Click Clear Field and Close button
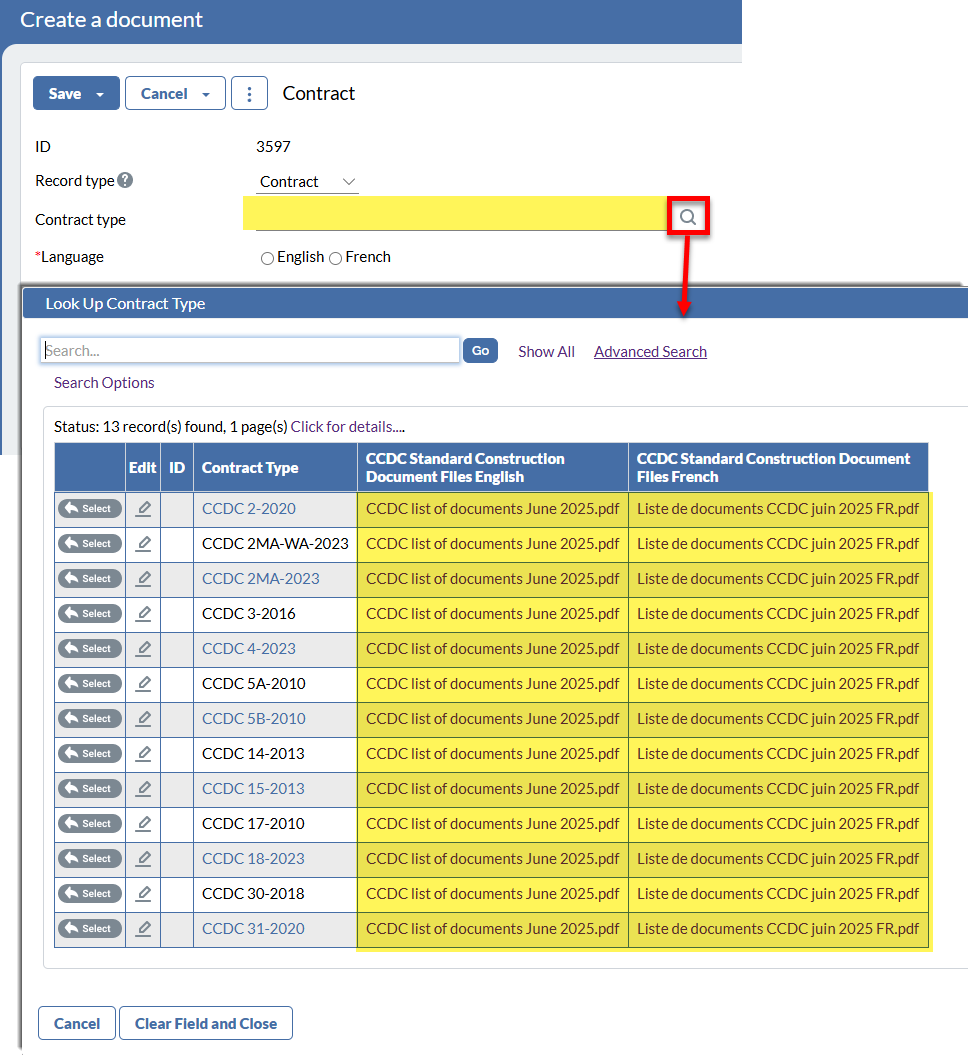The image size is (968, 1055). pos(206,1024)
